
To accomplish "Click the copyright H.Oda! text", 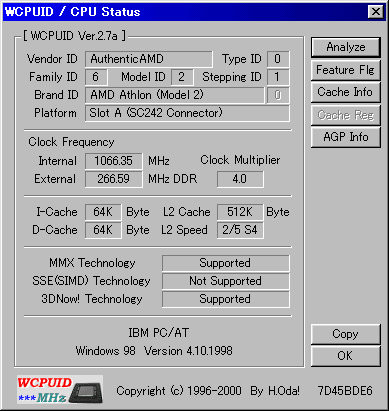I will coord(208,391).
